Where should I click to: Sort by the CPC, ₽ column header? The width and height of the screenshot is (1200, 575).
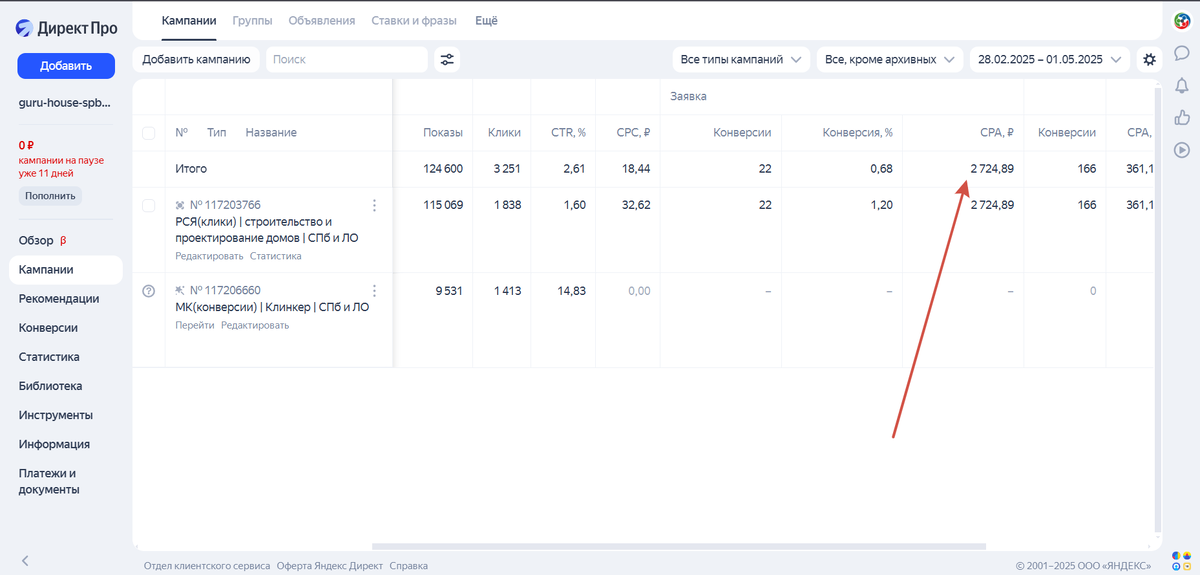pos(634,133)
